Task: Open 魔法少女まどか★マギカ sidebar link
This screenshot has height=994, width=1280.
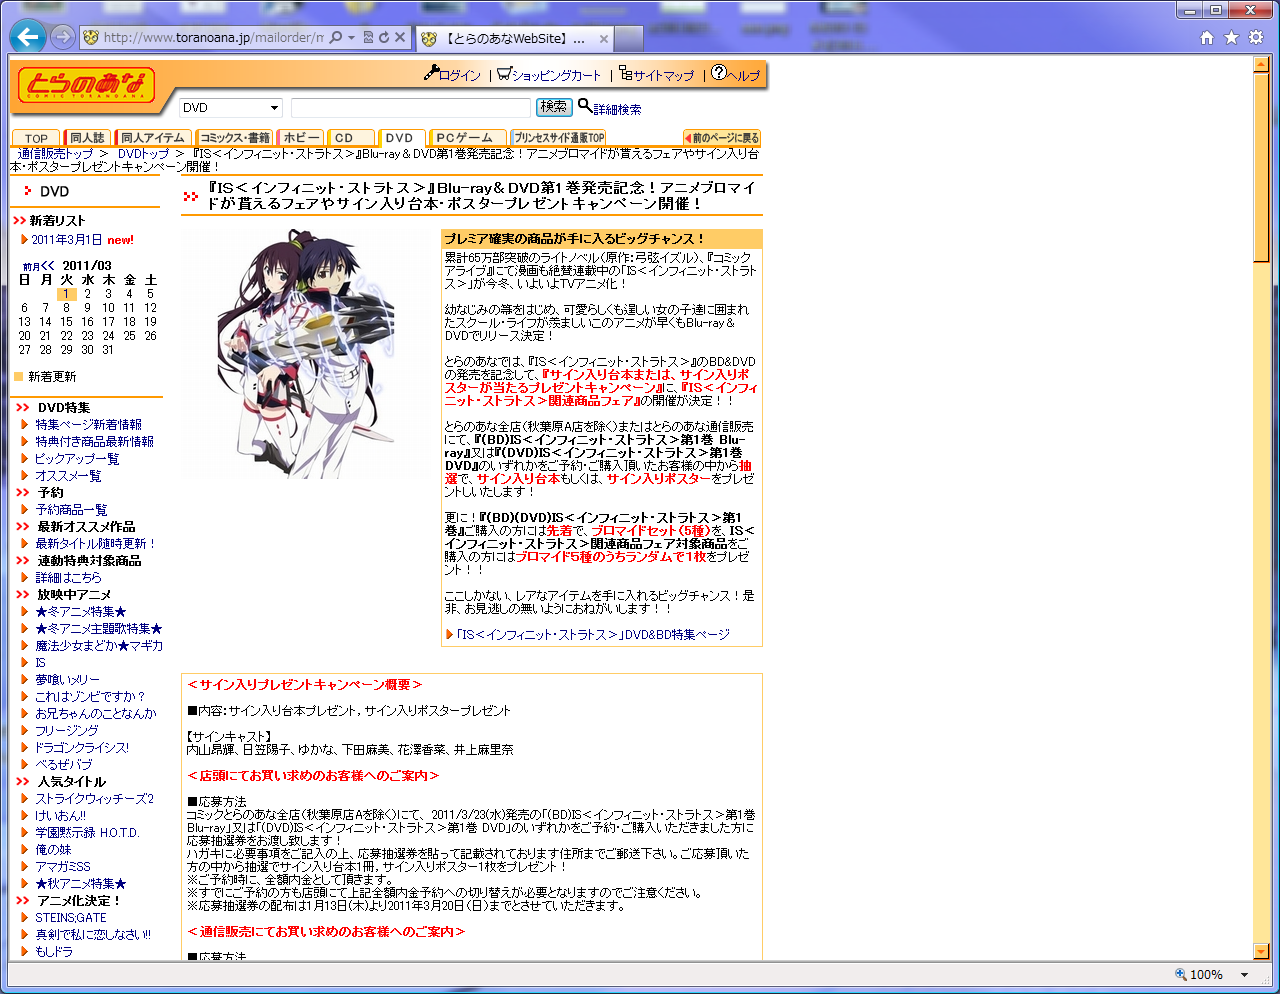Action: coord(99,646)
